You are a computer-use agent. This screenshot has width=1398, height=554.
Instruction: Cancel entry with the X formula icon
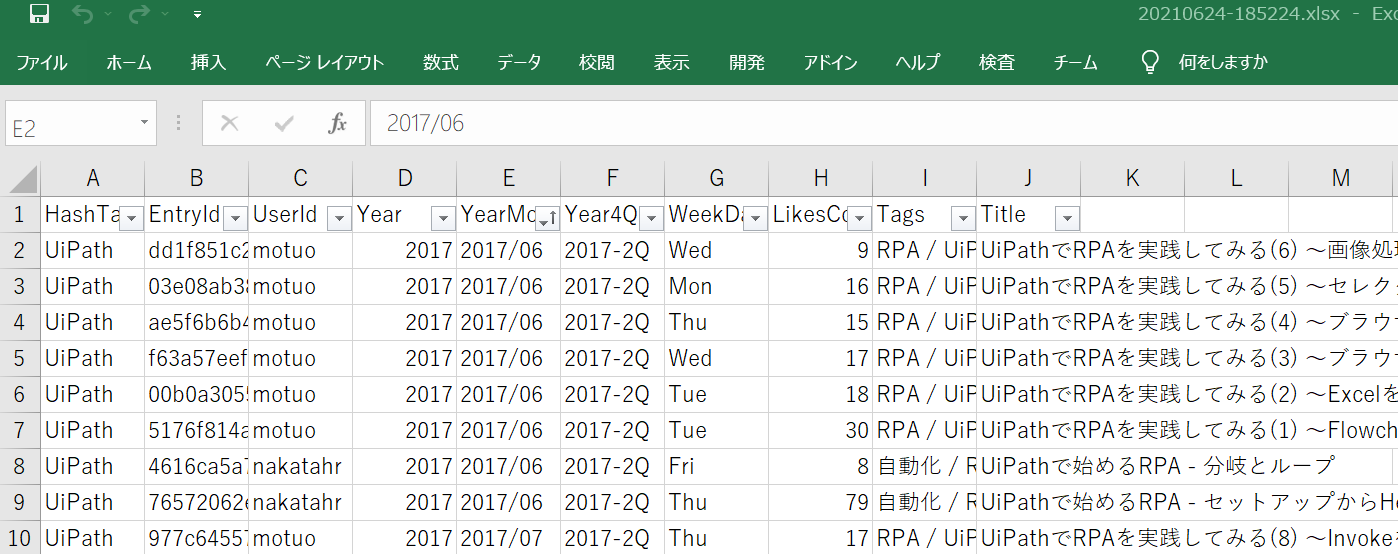(230, 123)
